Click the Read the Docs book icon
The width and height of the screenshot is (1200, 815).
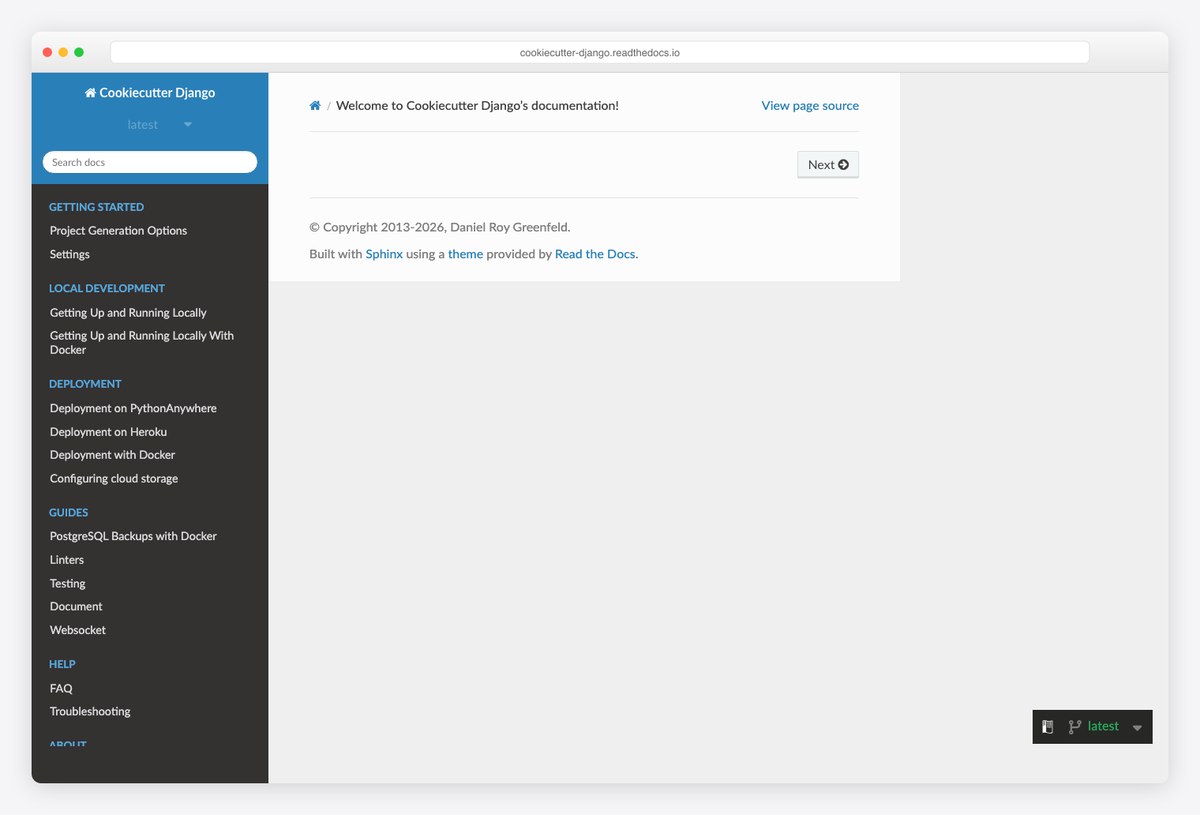coord(1048,727)
